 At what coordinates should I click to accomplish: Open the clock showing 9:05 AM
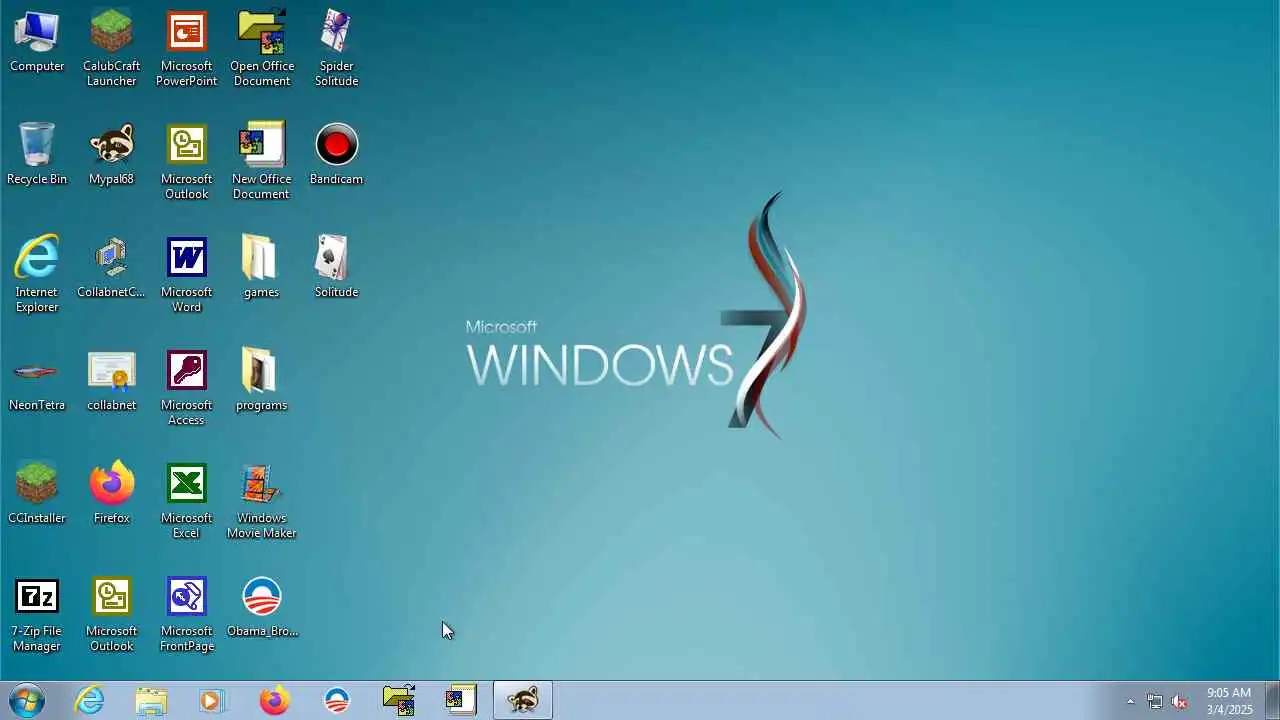point(1229,701)
